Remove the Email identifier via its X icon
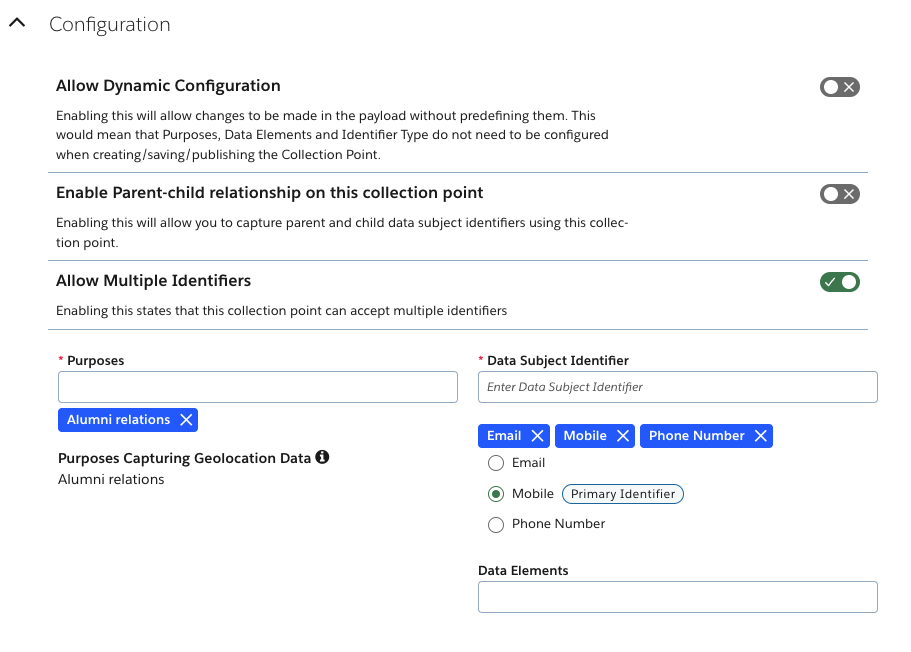 536,435
